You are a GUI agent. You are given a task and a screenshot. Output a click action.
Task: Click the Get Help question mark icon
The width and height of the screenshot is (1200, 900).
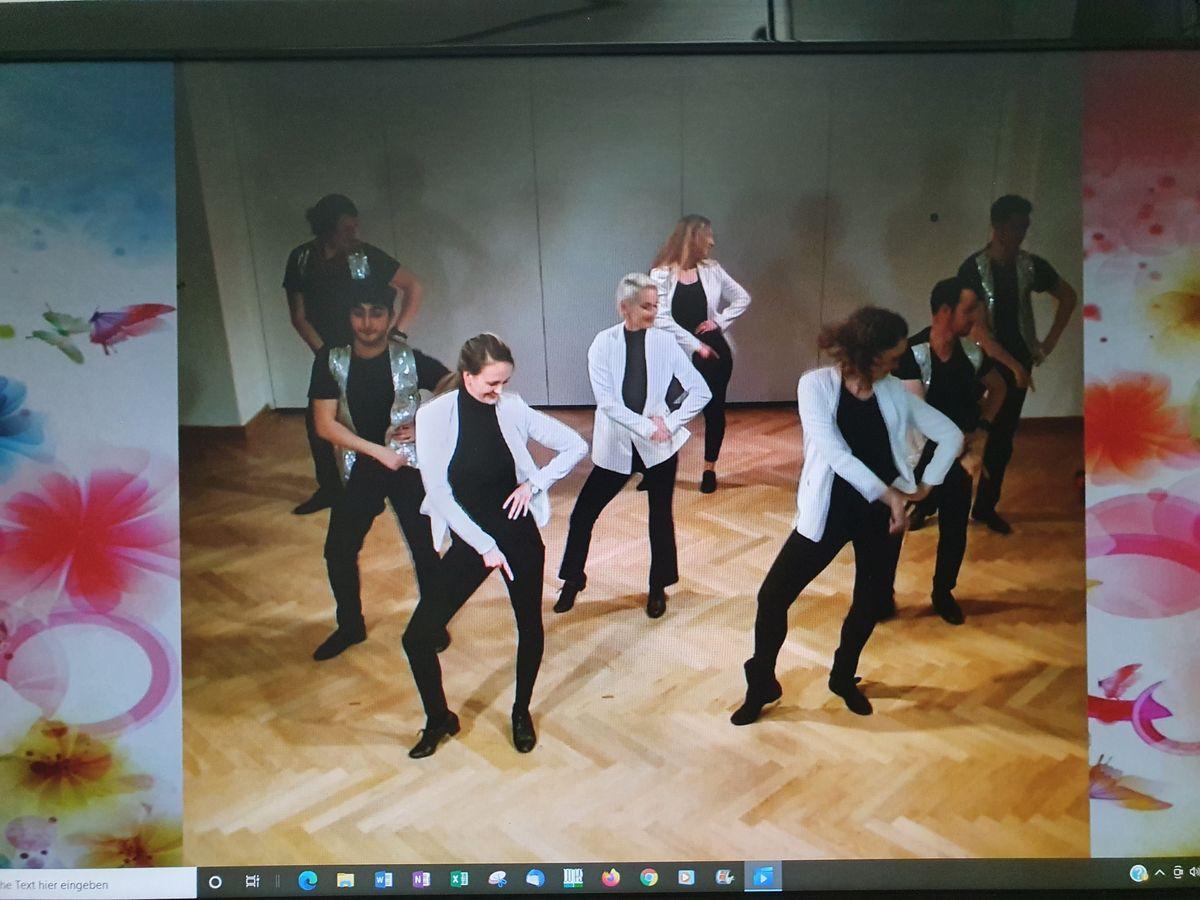[1138, 873]
